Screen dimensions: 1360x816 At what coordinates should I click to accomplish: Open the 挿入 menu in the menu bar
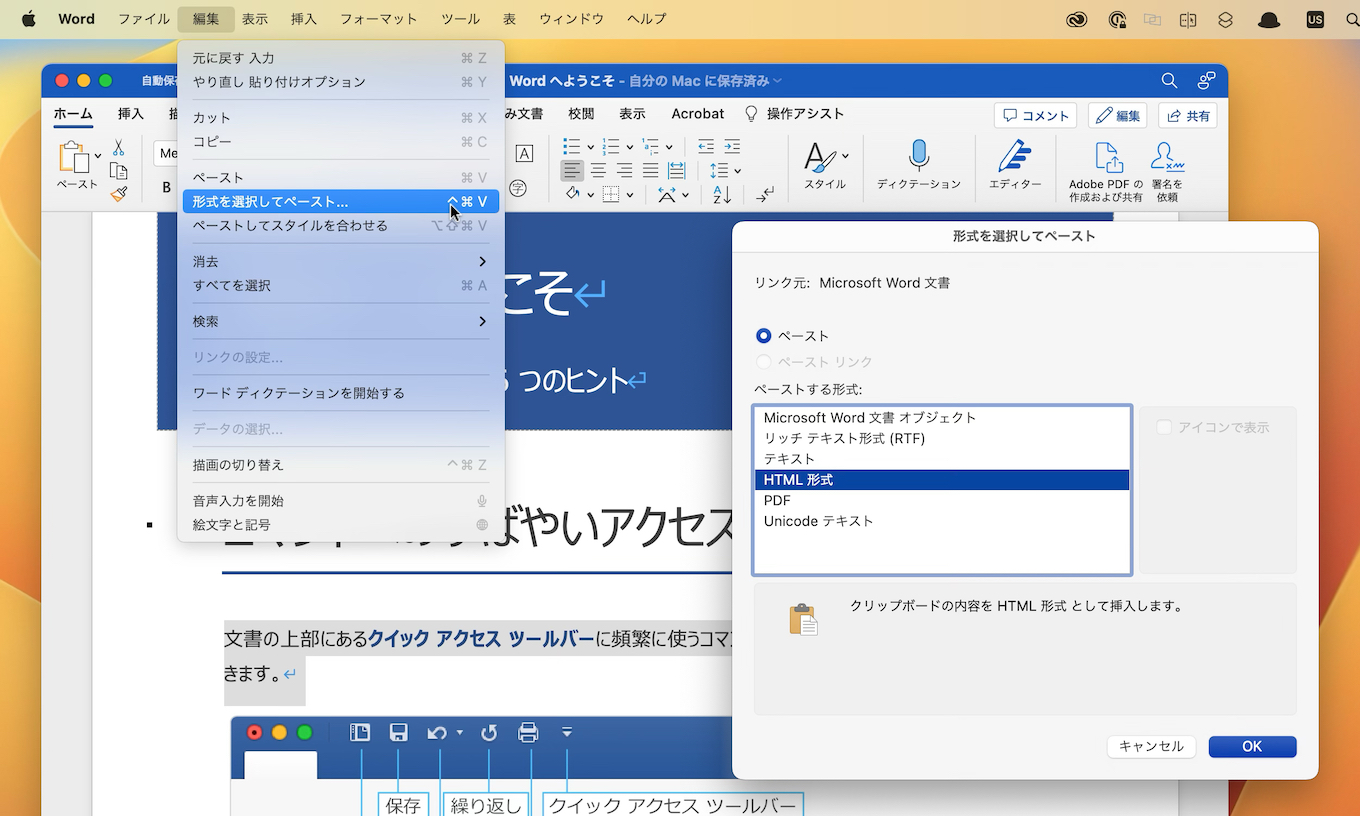click(303, 19)
